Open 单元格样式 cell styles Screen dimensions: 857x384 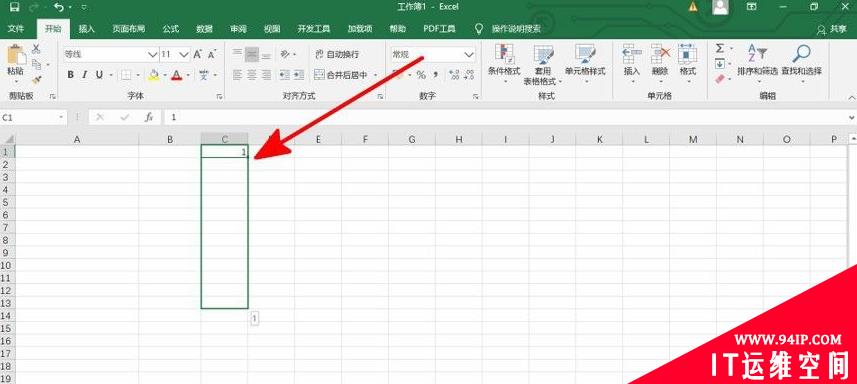(x=585, y=64)
